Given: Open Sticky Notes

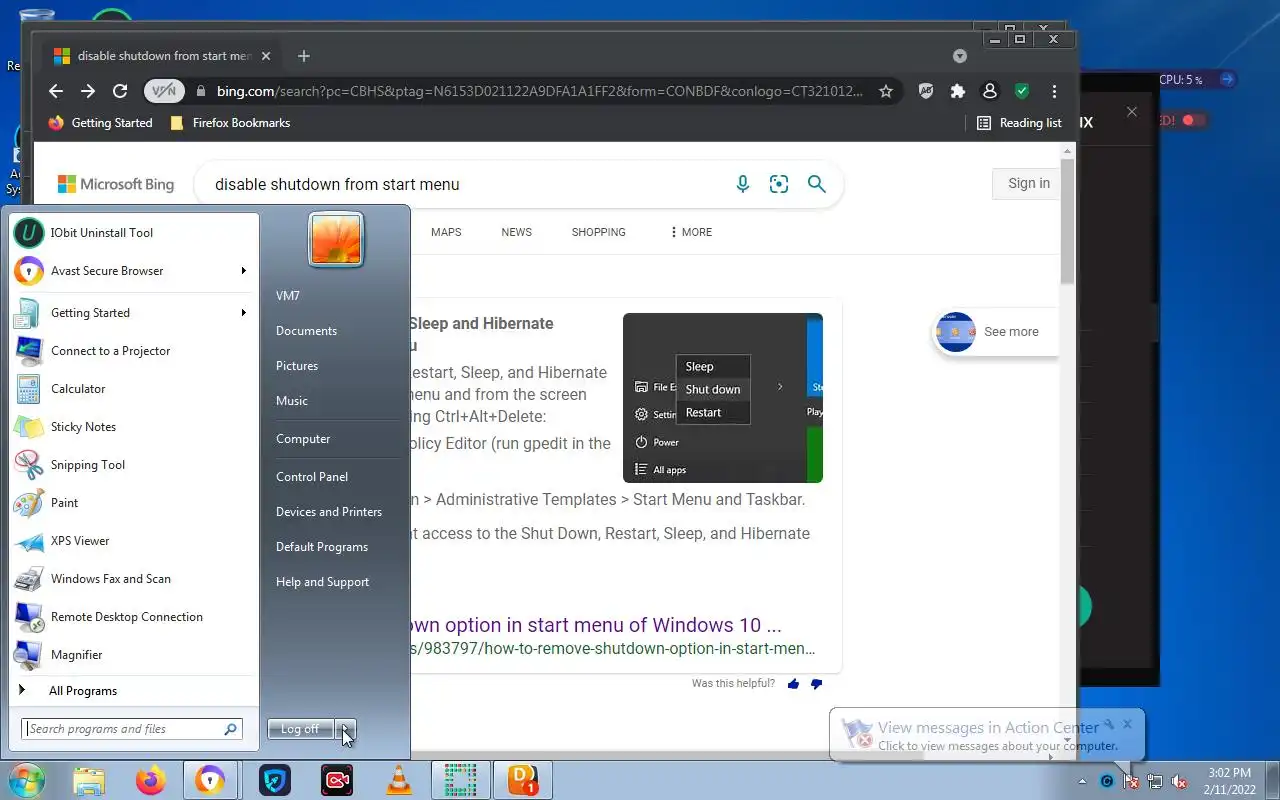Looking at the screenshot, I should (133, 427).
